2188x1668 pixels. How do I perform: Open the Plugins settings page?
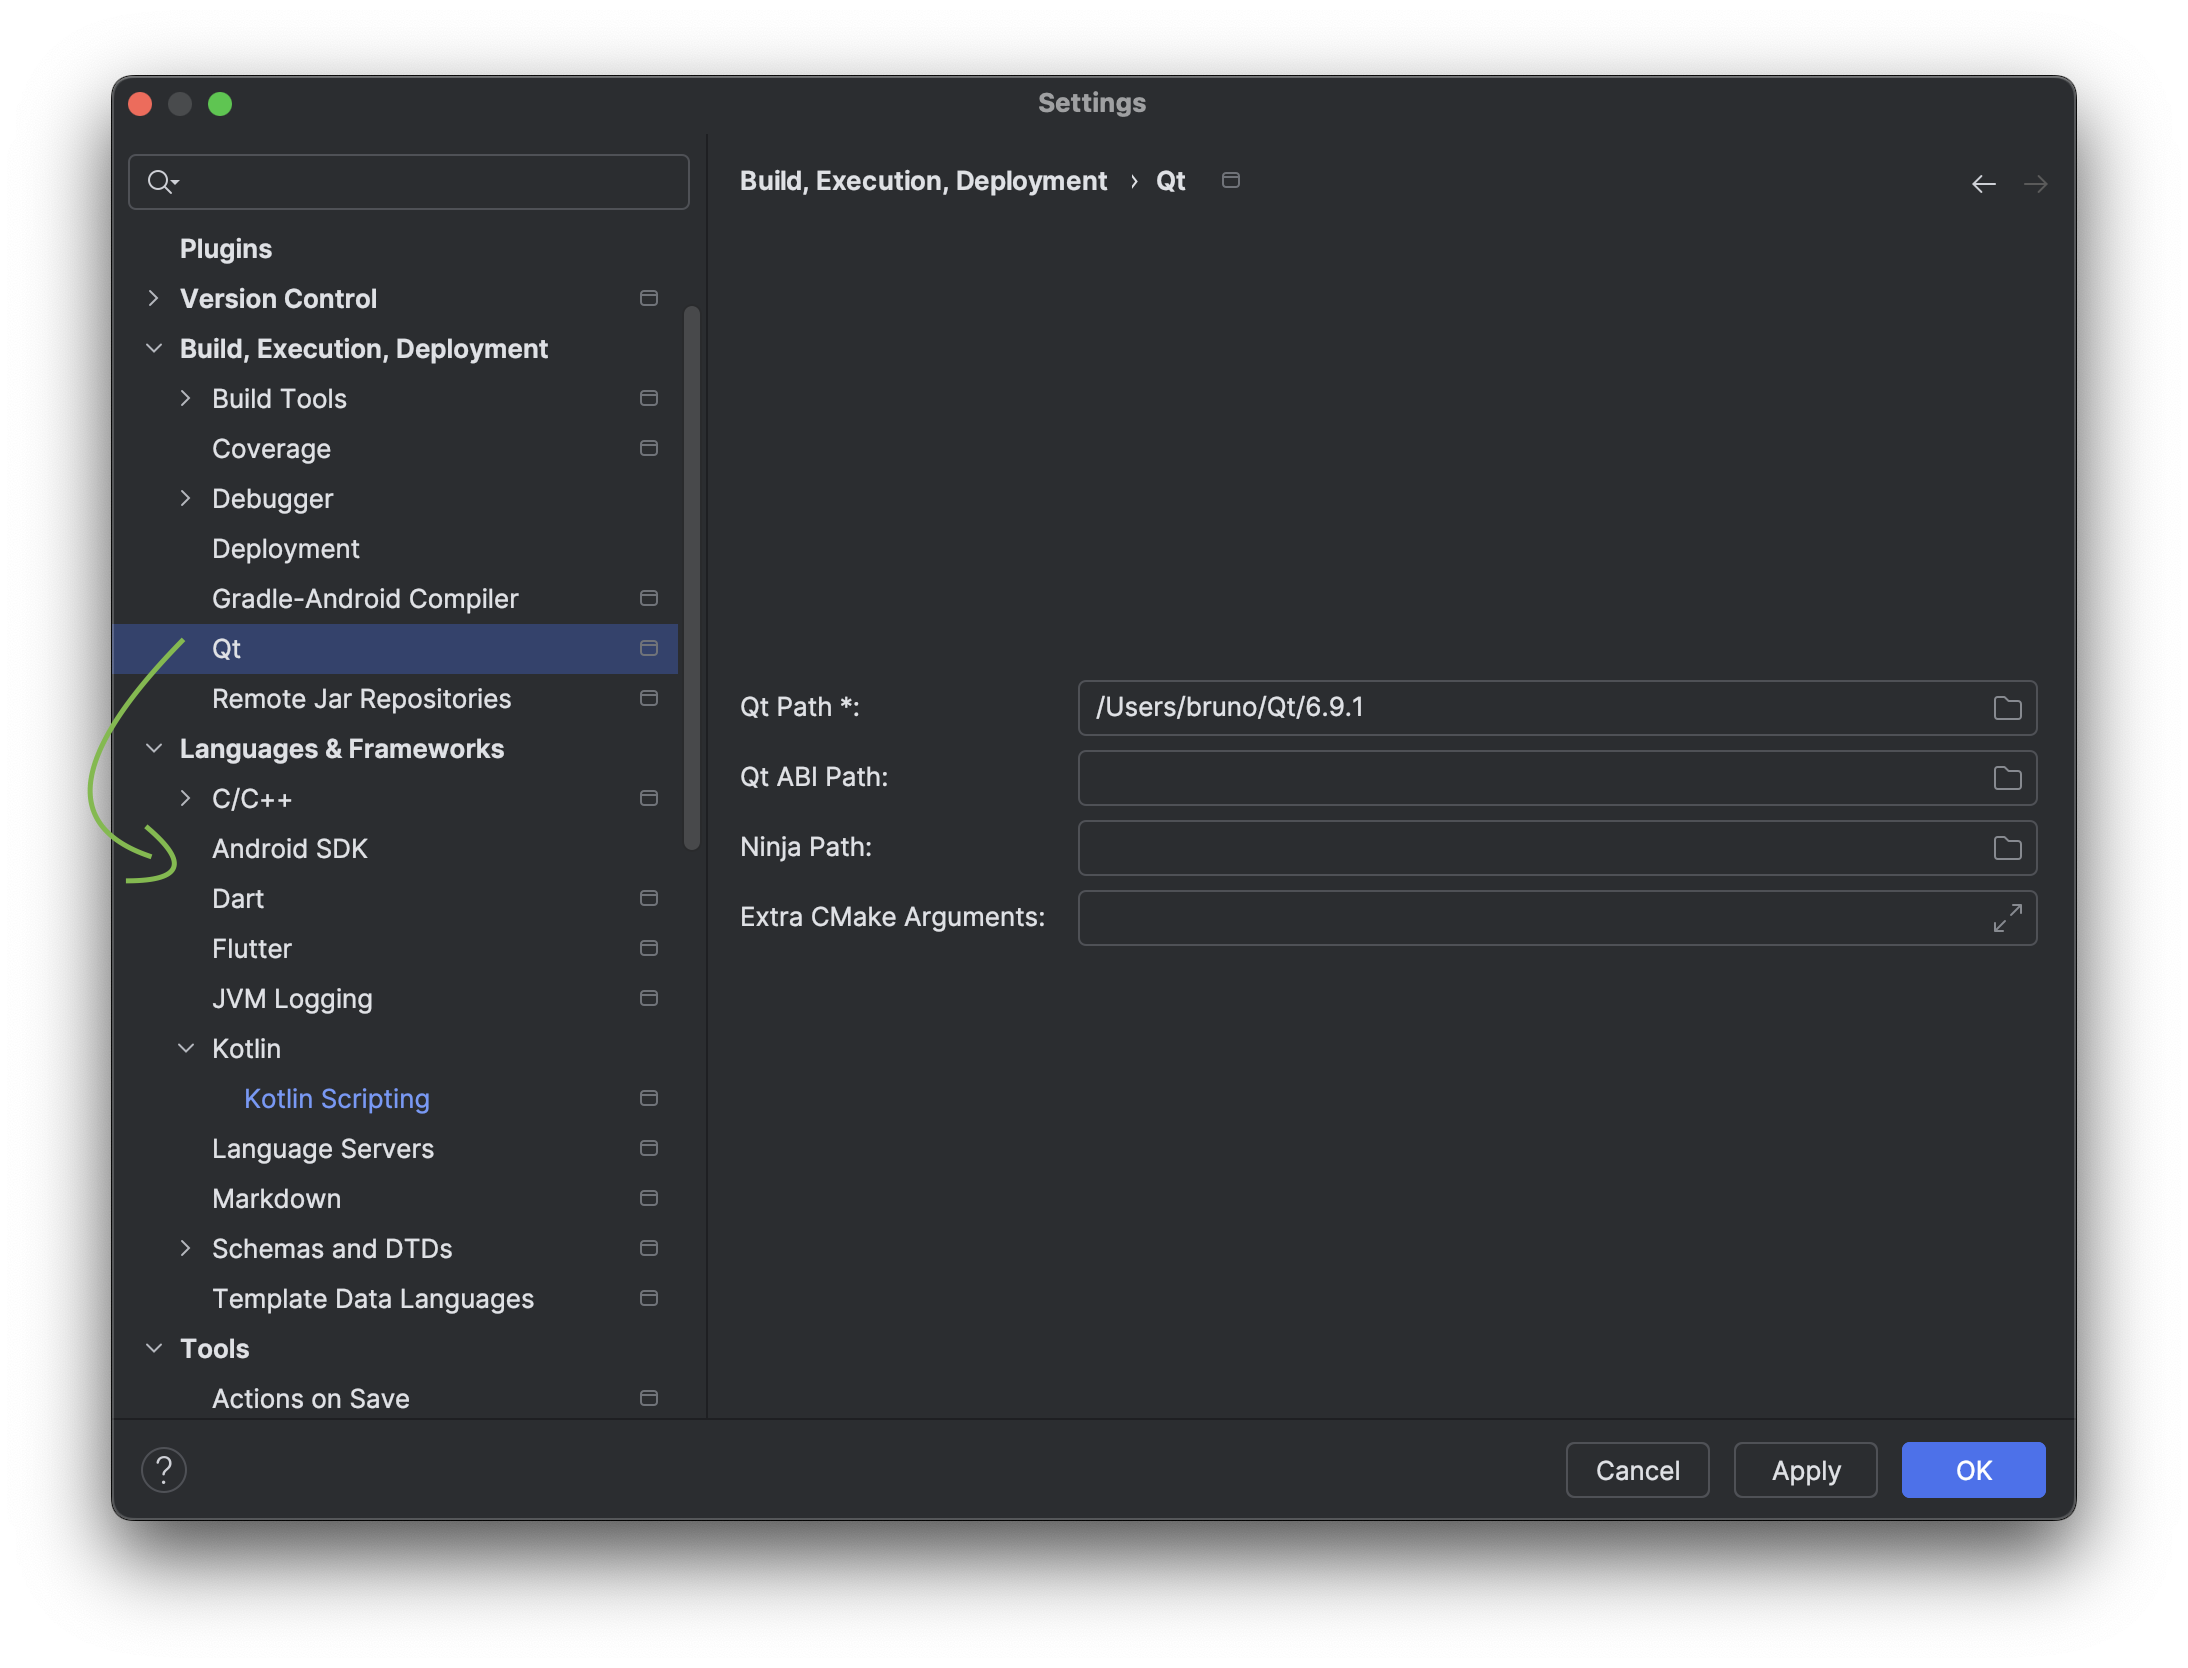pyautogui.click(x=225, y=248)
